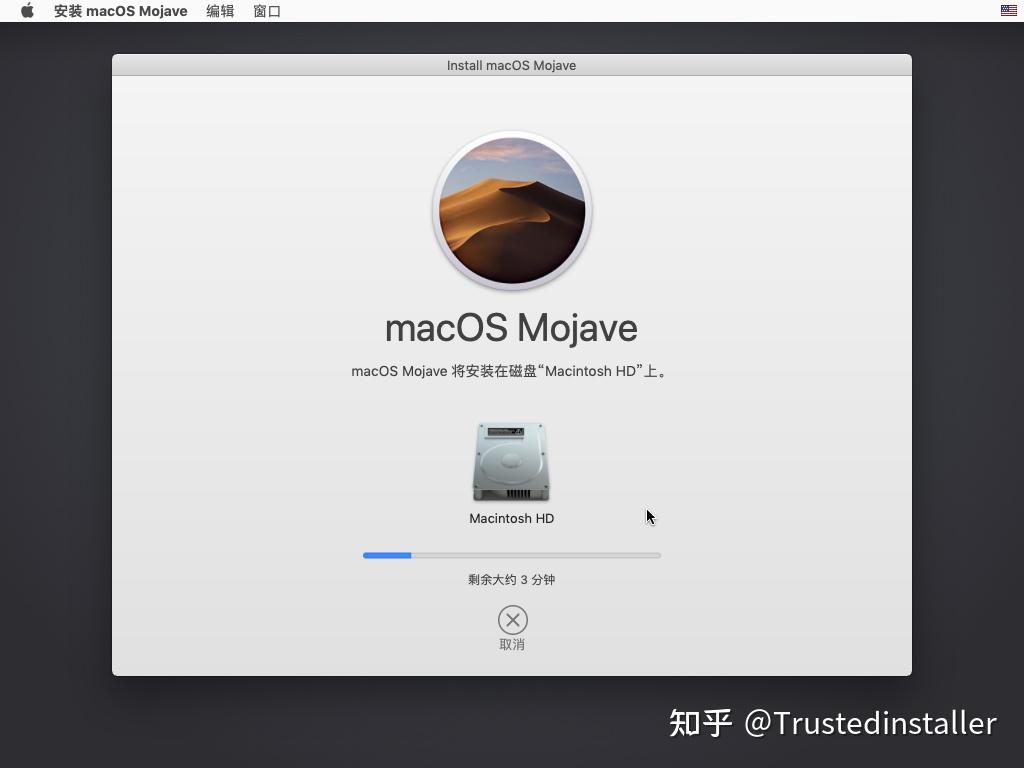Click the macOS Mojave heading text
The width and height of the screenshot is (1024, 768).
[511, 327]
